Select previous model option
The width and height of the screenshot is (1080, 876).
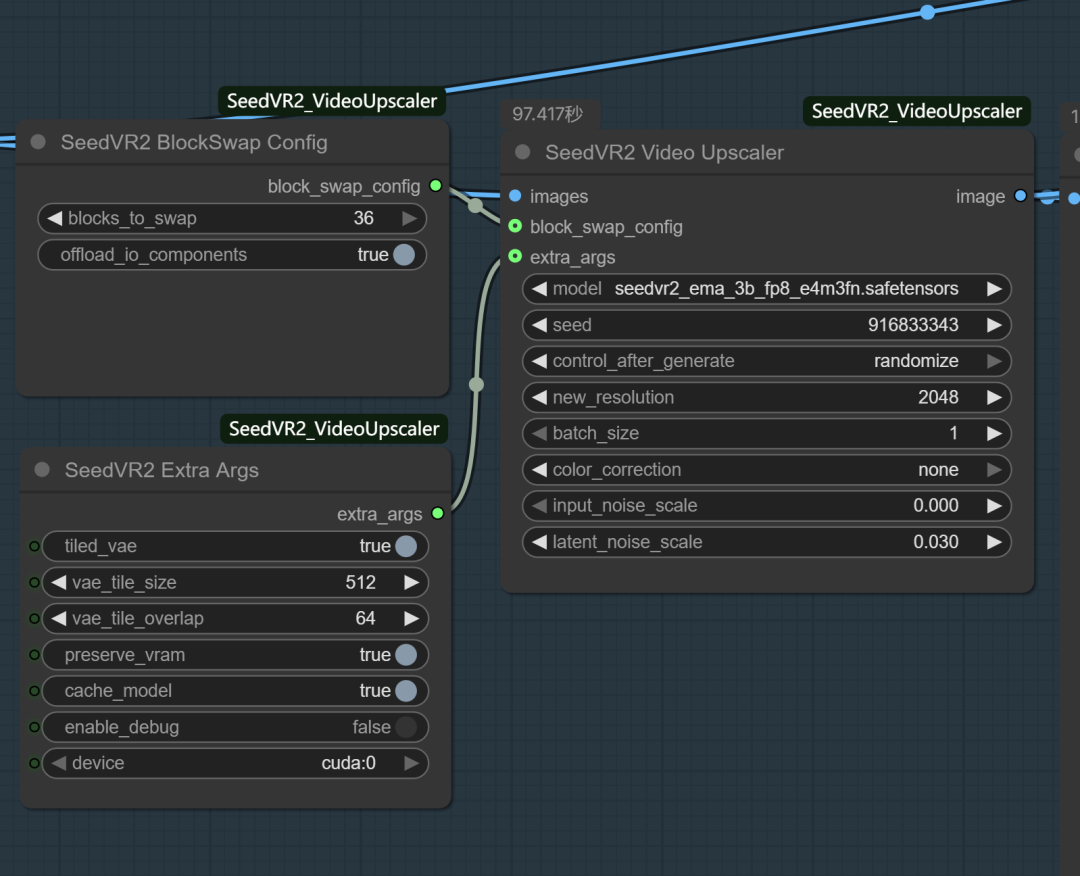coord(539,289)
